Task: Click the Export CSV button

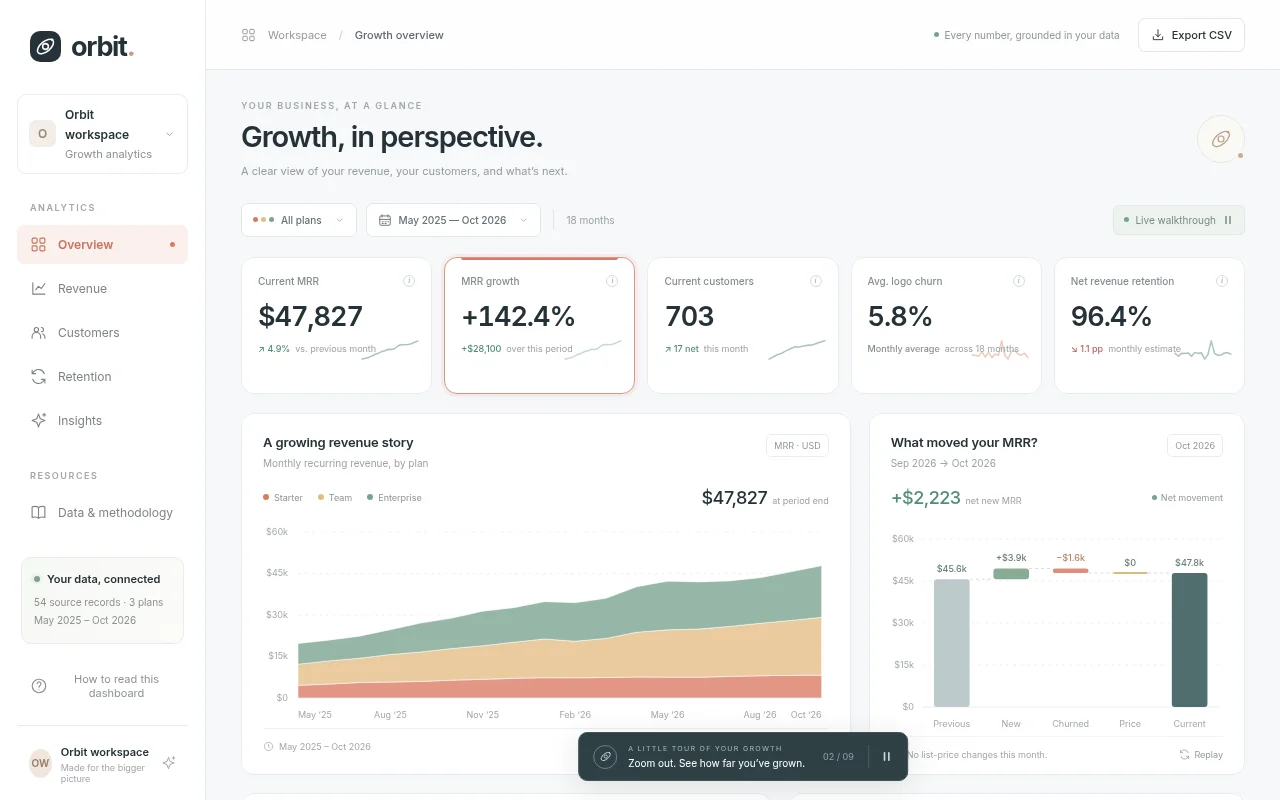Action: click(x=1191, y=35)
